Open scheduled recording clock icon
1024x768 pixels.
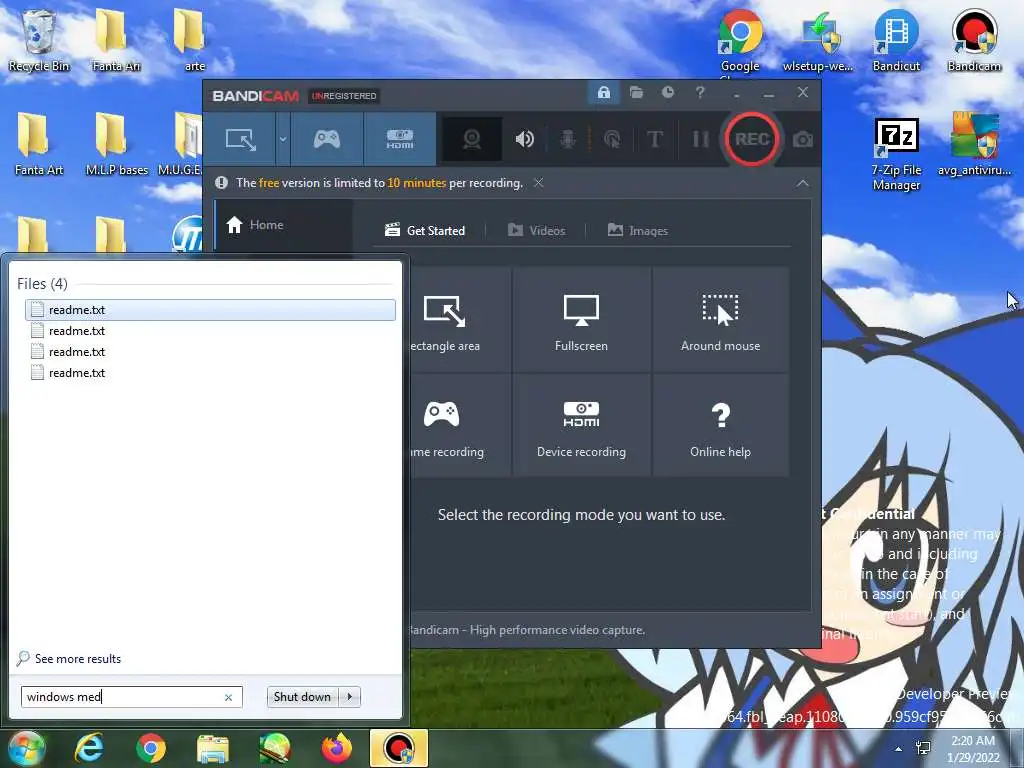coord(667,93)
